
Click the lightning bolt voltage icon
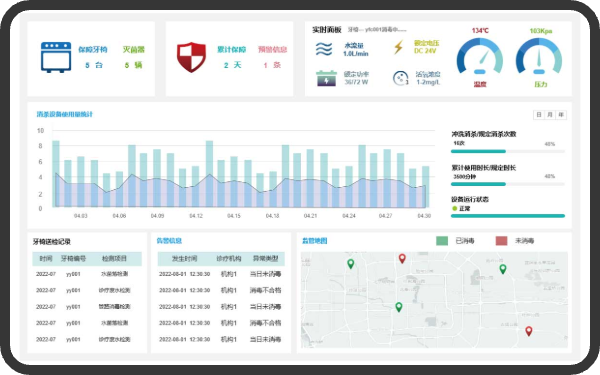[x=398, y=47]
